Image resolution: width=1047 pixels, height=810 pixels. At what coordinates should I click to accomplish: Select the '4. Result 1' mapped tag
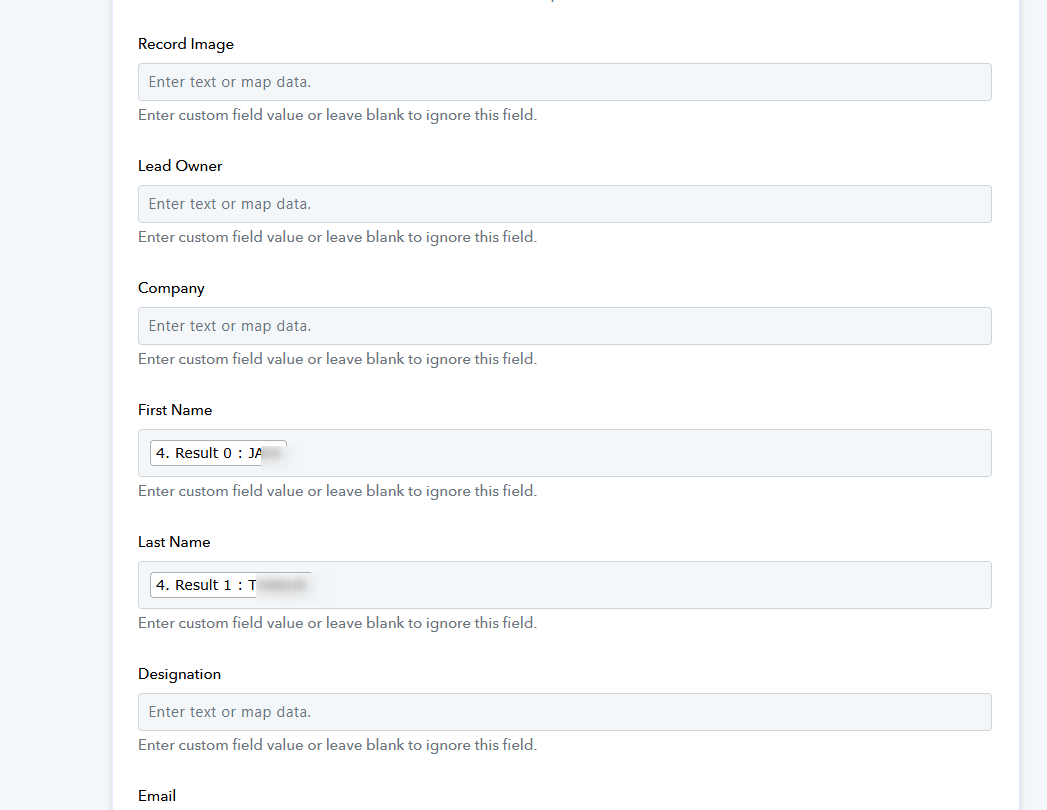pos(230,585)
